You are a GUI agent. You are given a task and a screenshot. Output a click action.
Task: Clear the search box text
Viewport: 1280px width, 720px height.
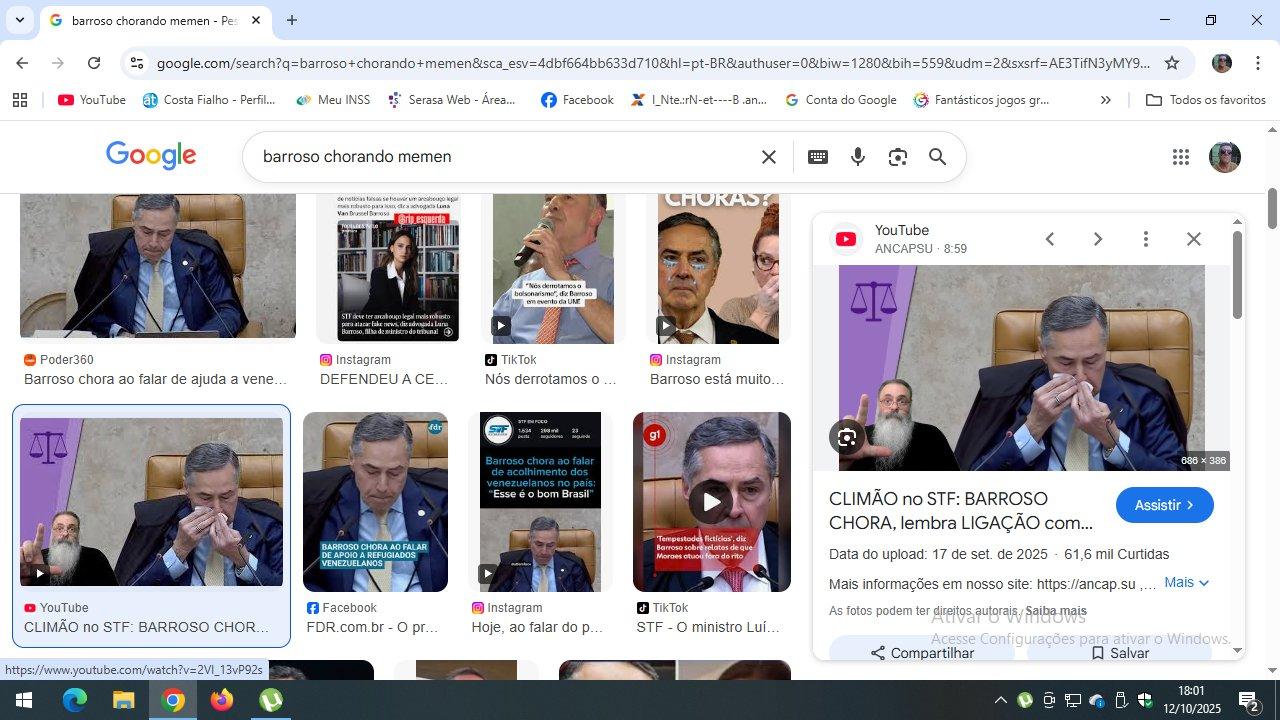[768, 157]
